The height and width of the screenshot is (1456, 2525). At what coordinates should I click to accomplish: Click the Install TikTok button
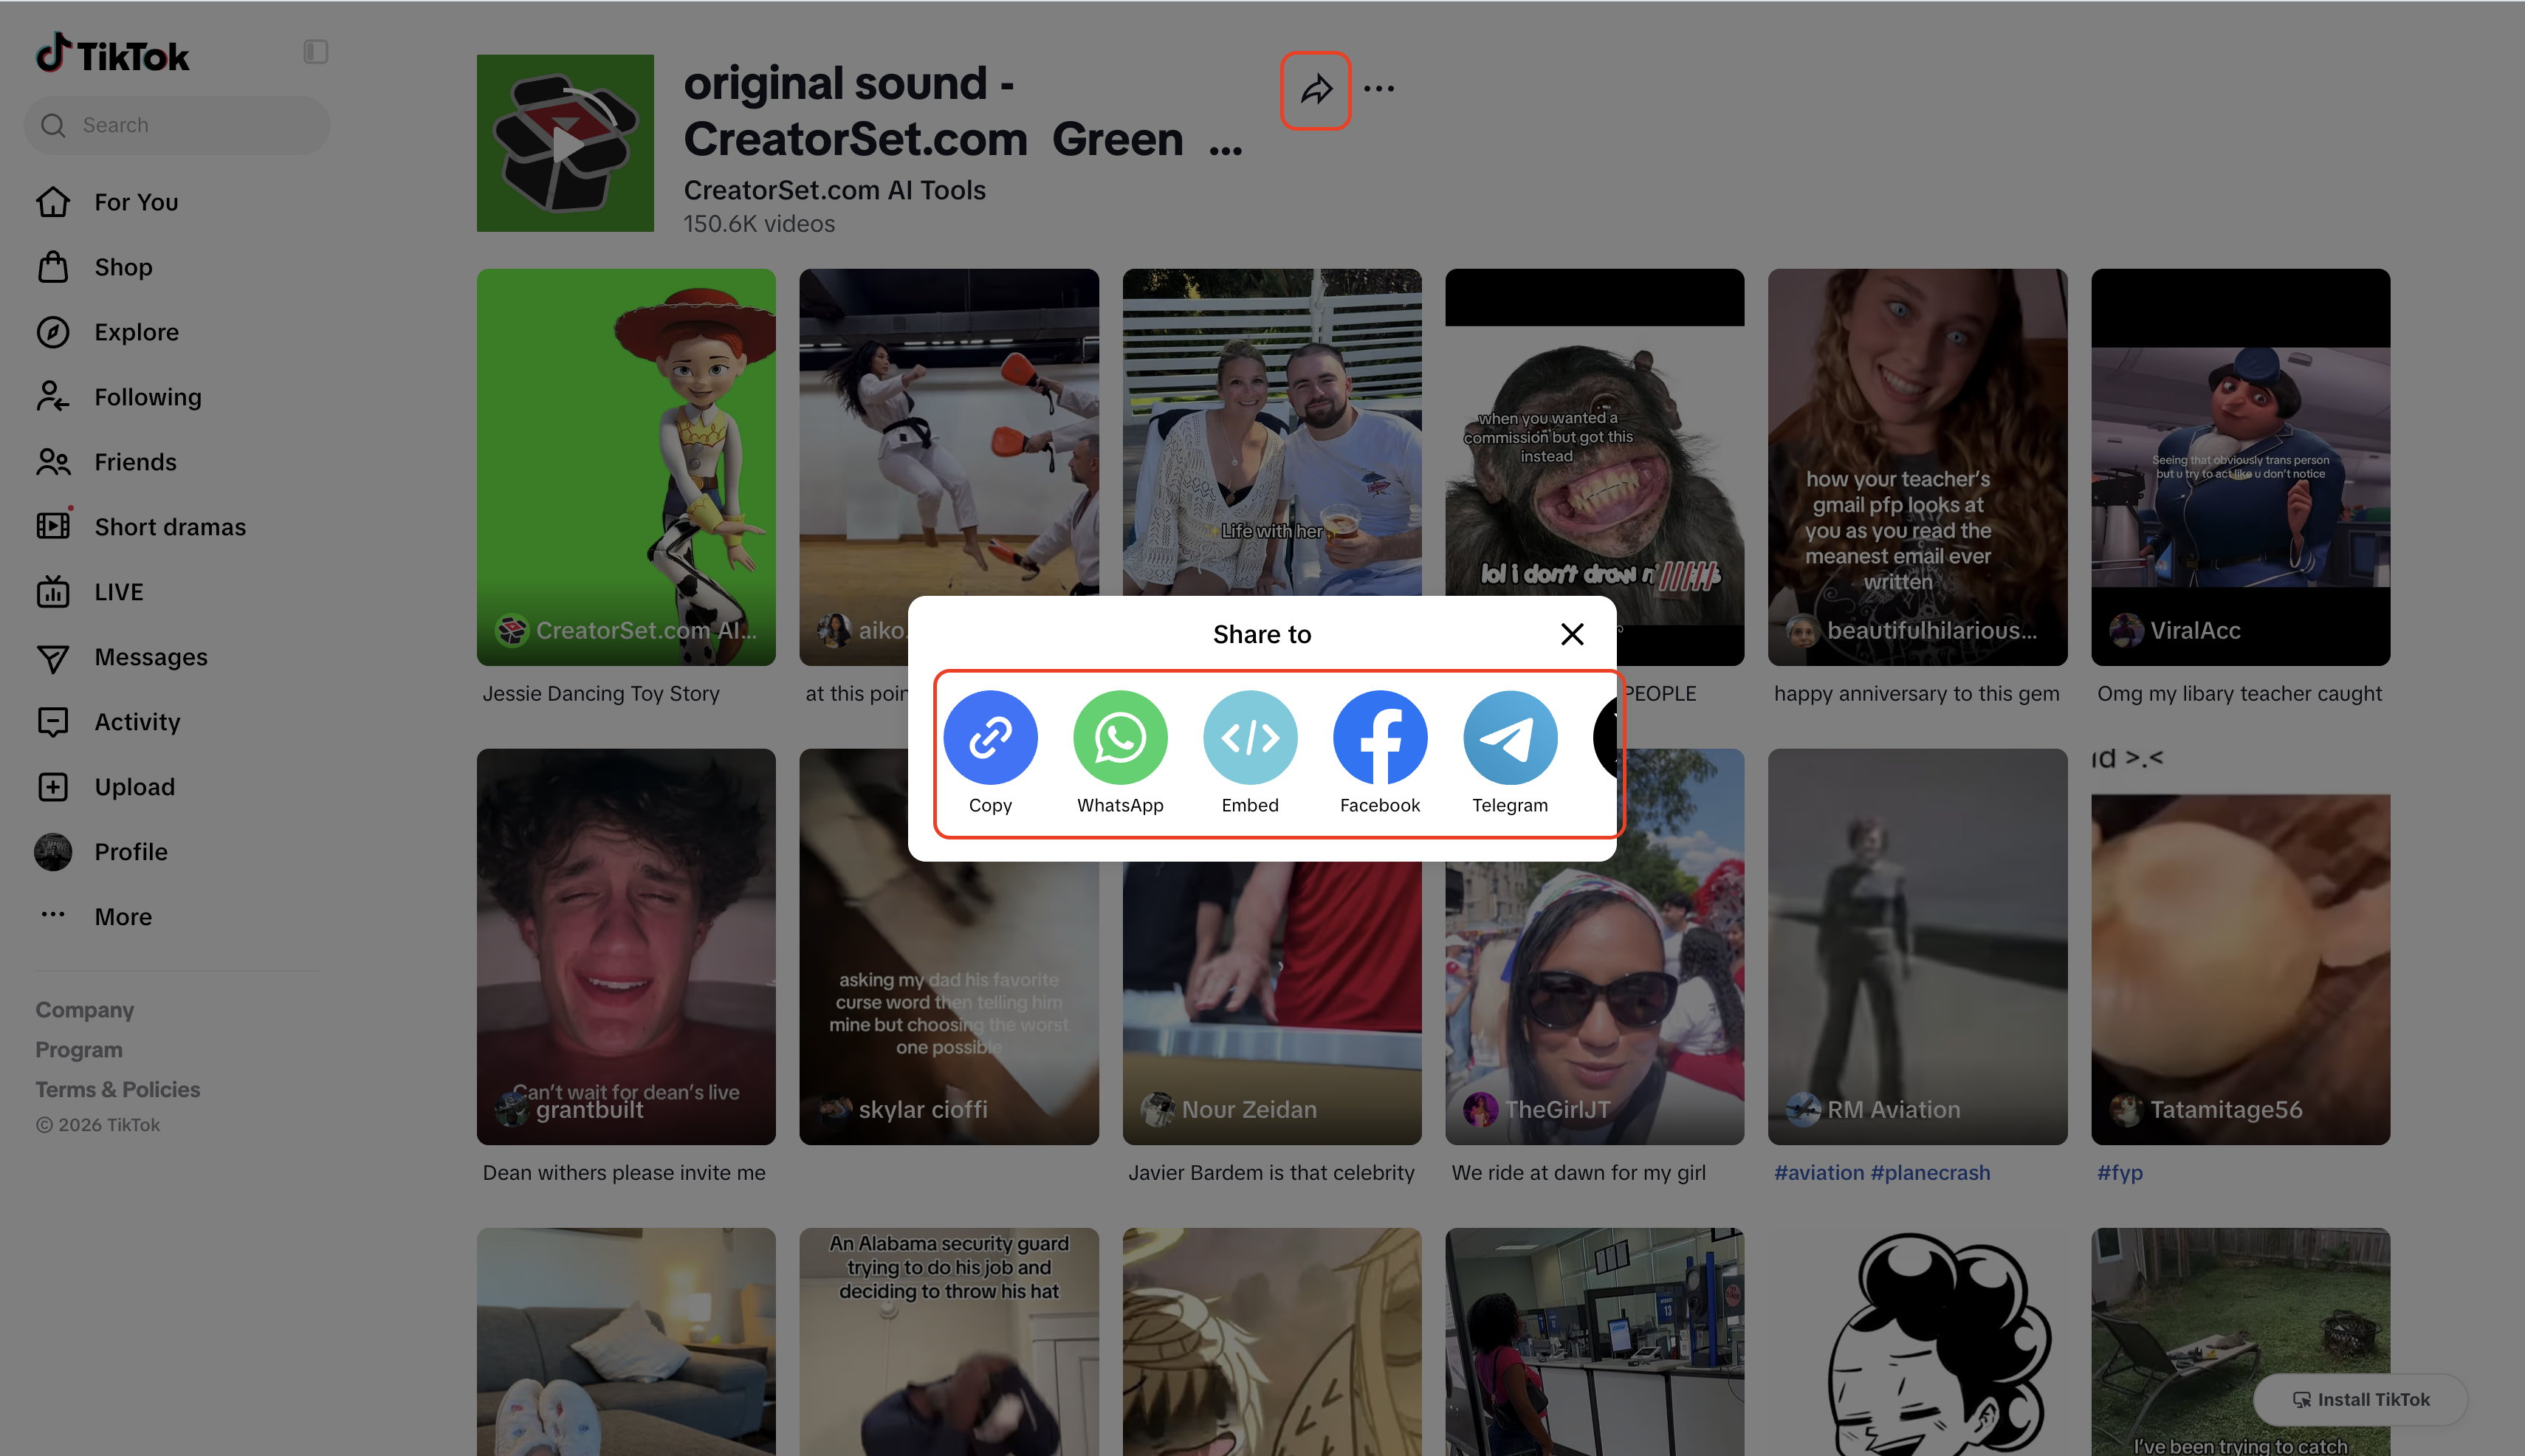coord(2360,1399)
